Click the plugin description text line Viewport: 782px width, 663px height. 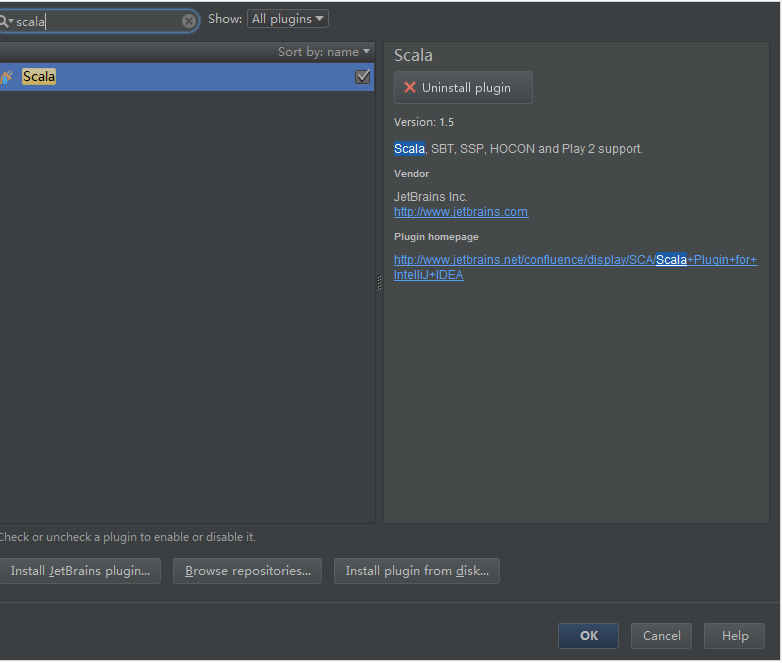518,149
